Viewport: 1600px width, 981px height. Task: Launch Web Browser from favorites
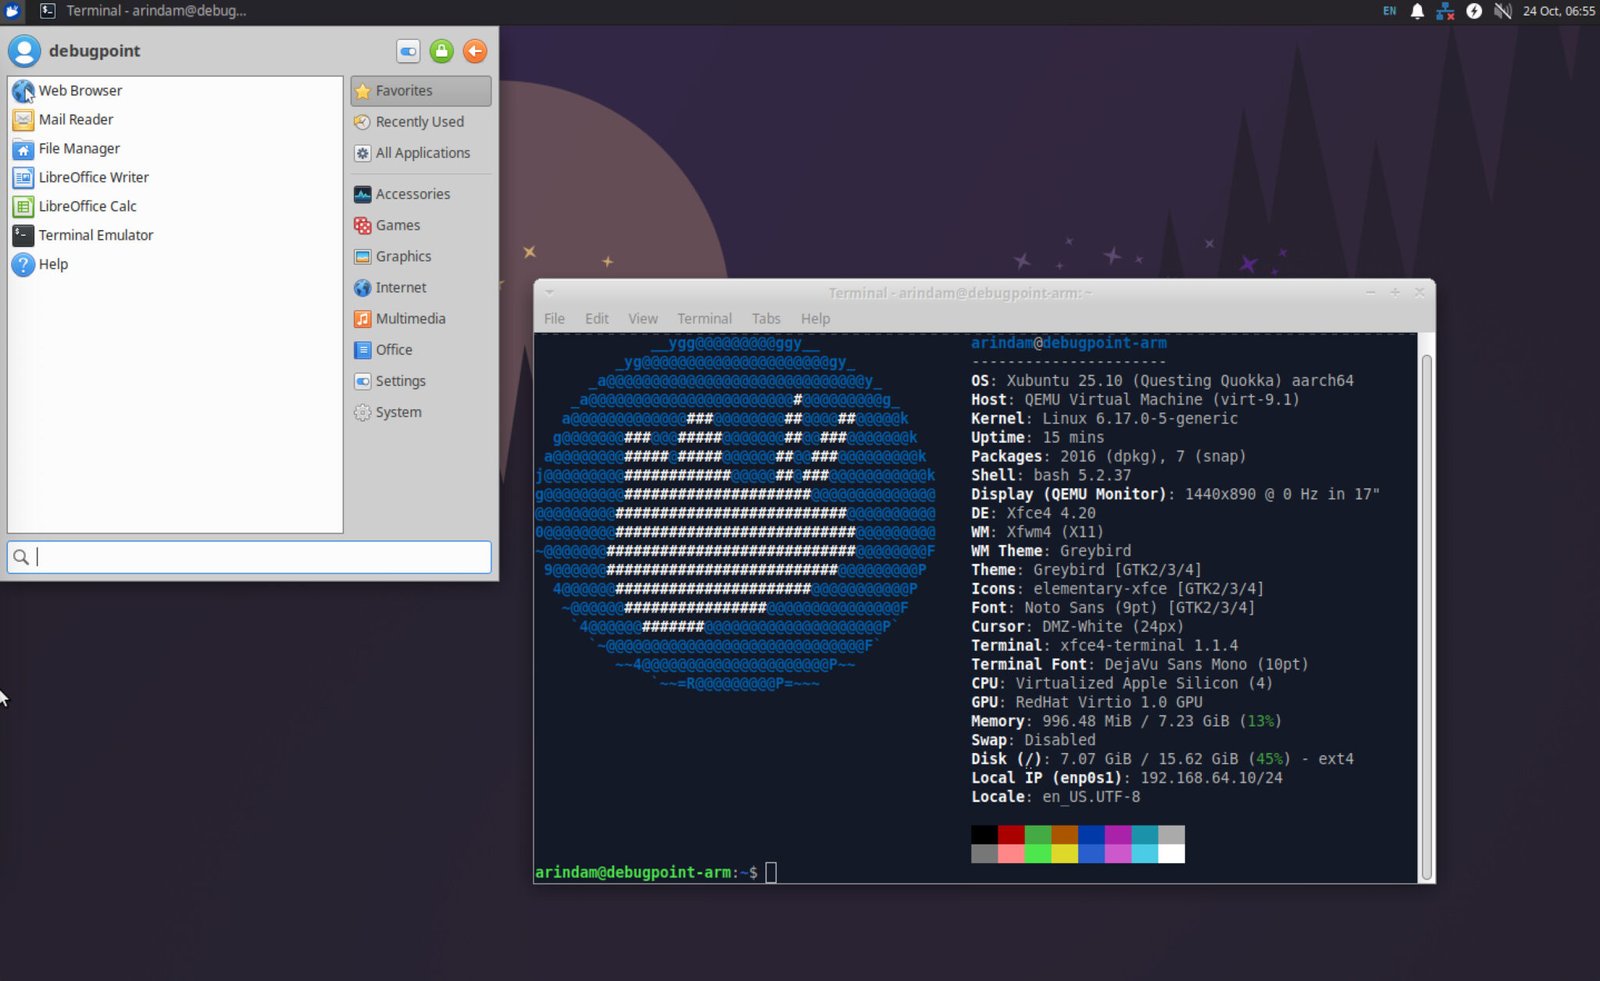point(80,90)
